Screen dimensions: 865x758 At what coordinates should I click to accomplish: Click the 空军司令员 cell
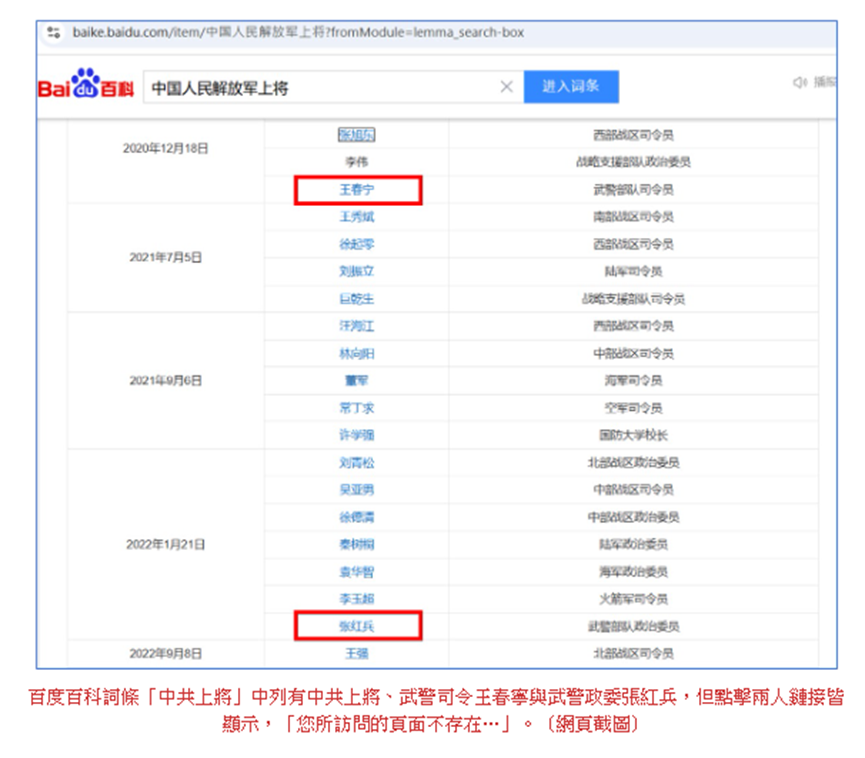633,408
